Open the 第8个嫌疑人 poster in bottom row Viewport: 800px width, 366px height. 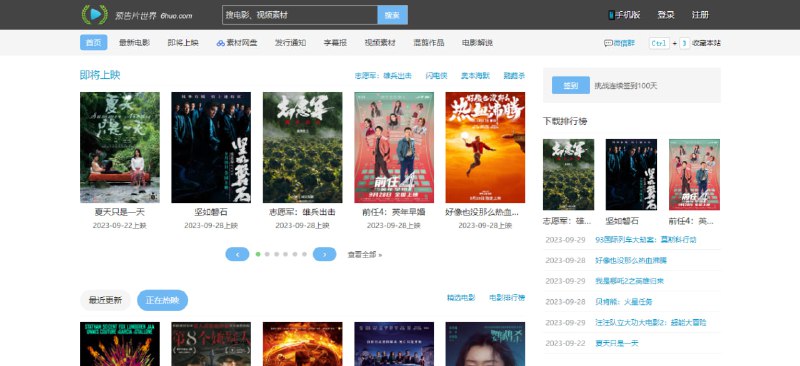211,344
